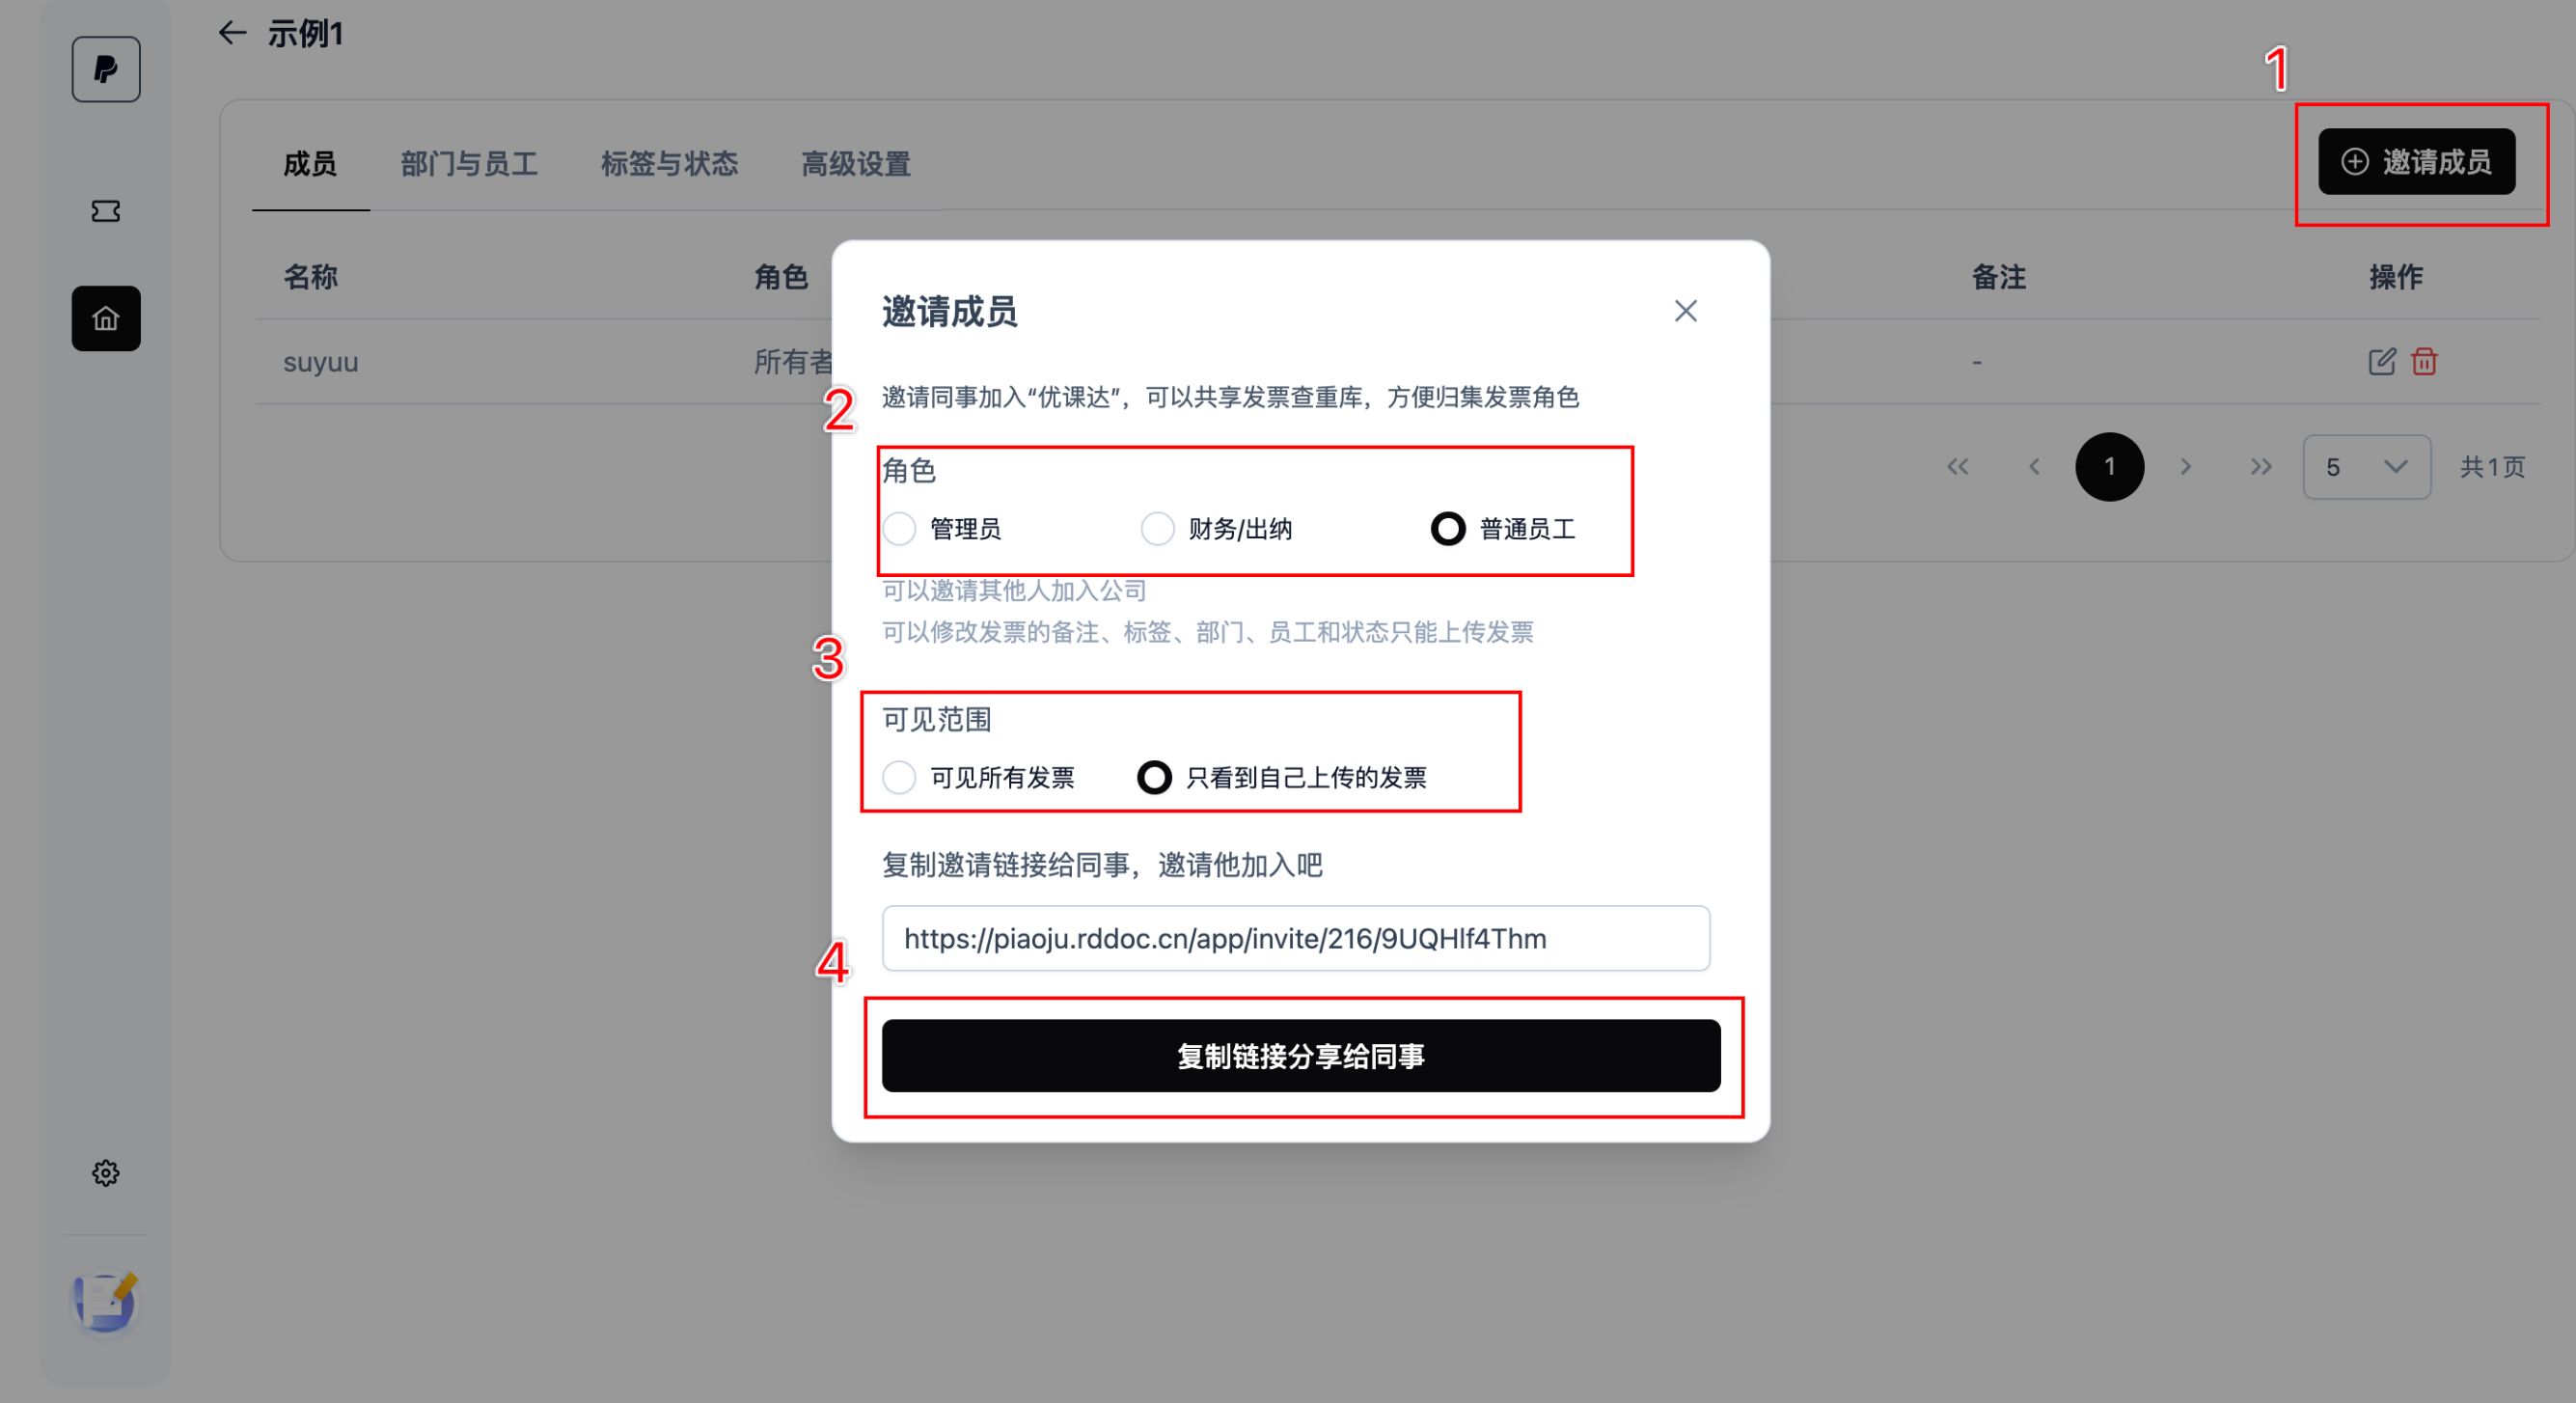Click the P logo icon in sidebar

106,69
